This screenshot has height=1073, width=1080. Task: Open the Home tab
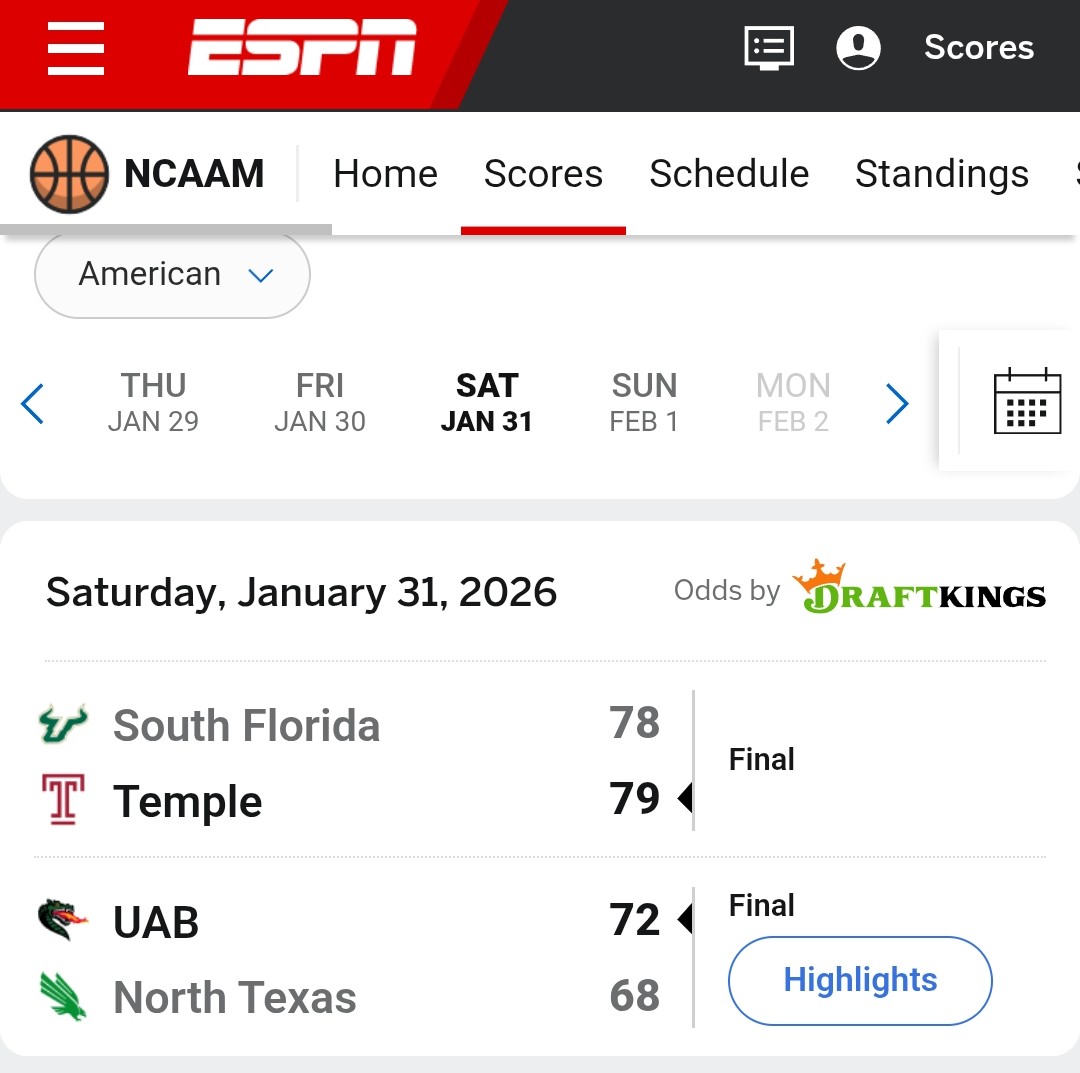pos(385,174)
